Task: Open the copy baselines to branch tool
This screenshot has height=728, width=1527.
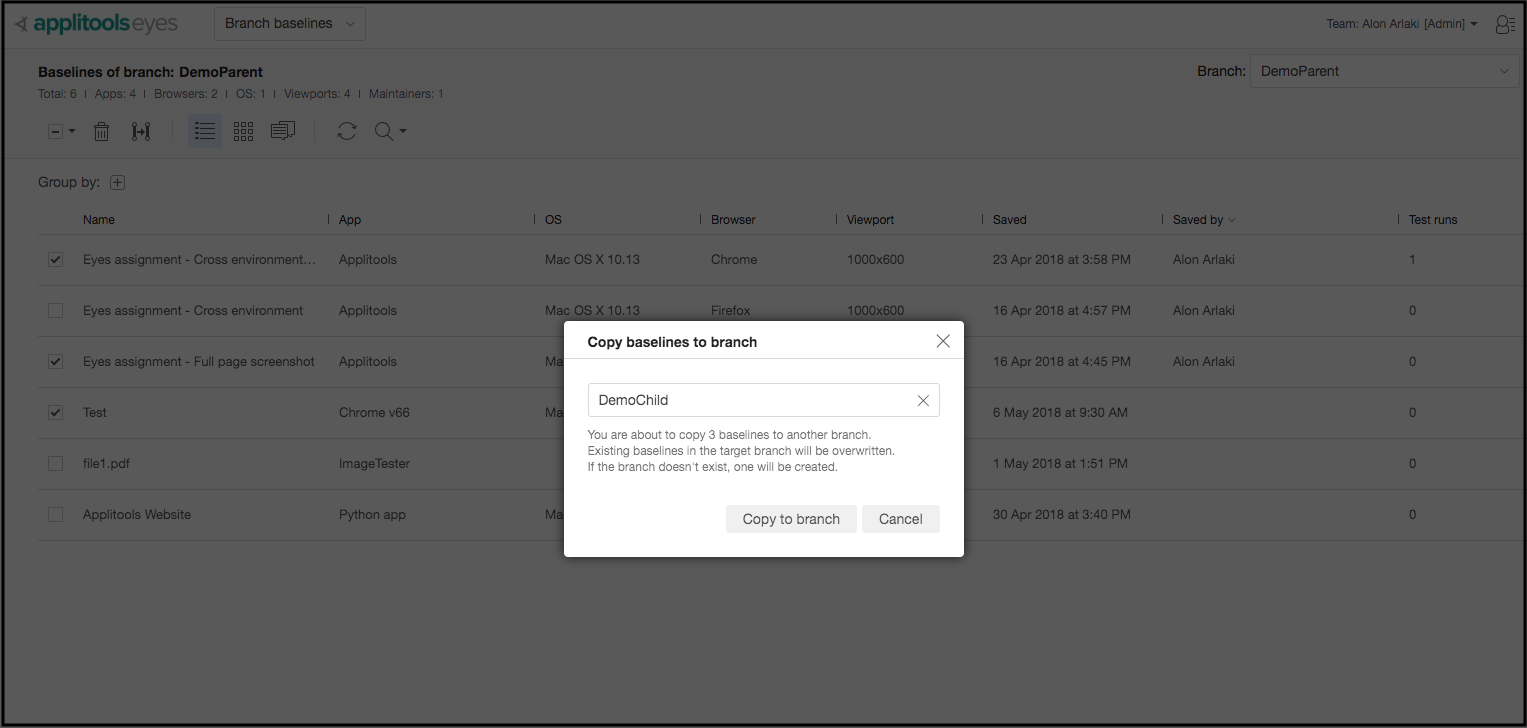Action: [140, 131]
